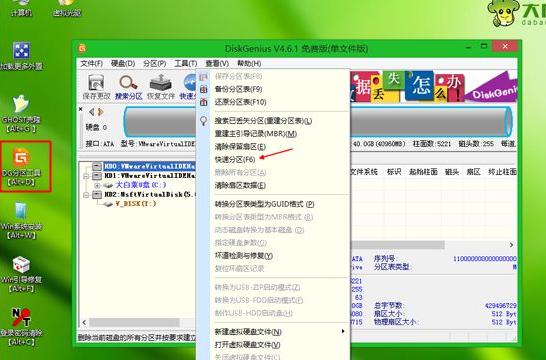Choose 备份分区表(F9) from the menu

click(x=239, y=89)
